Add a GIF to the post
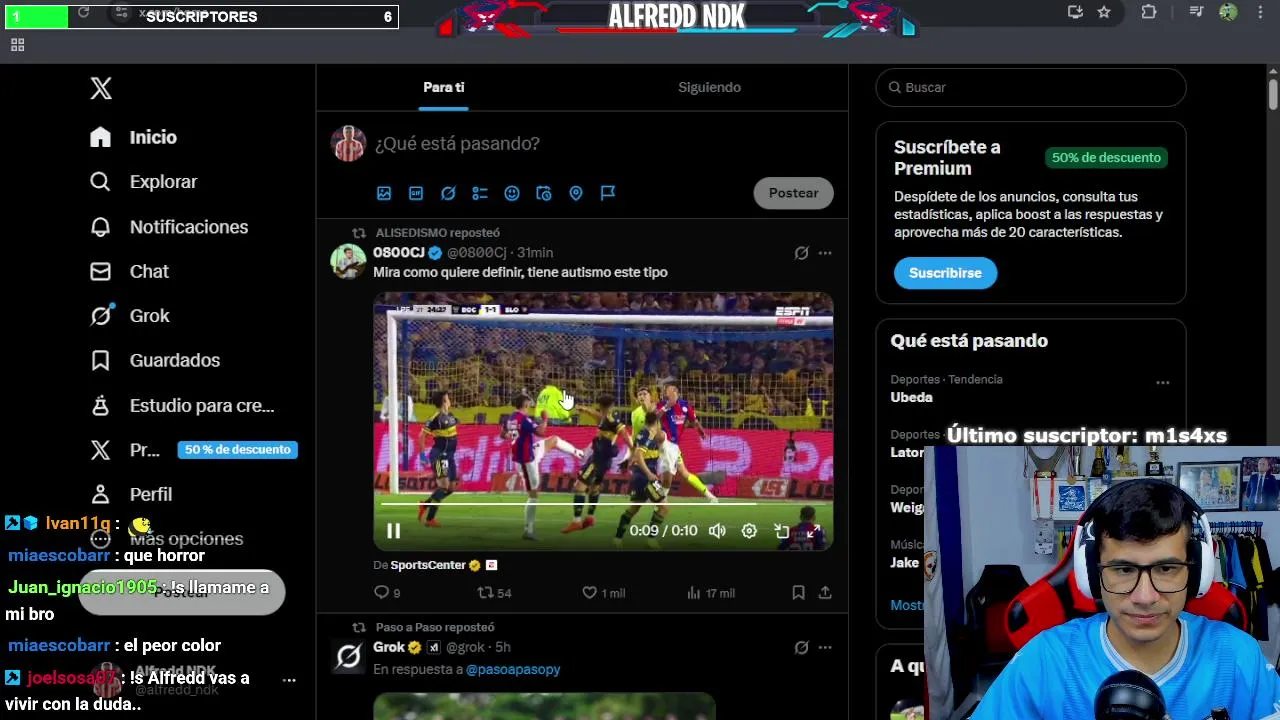 pos(416,193)
